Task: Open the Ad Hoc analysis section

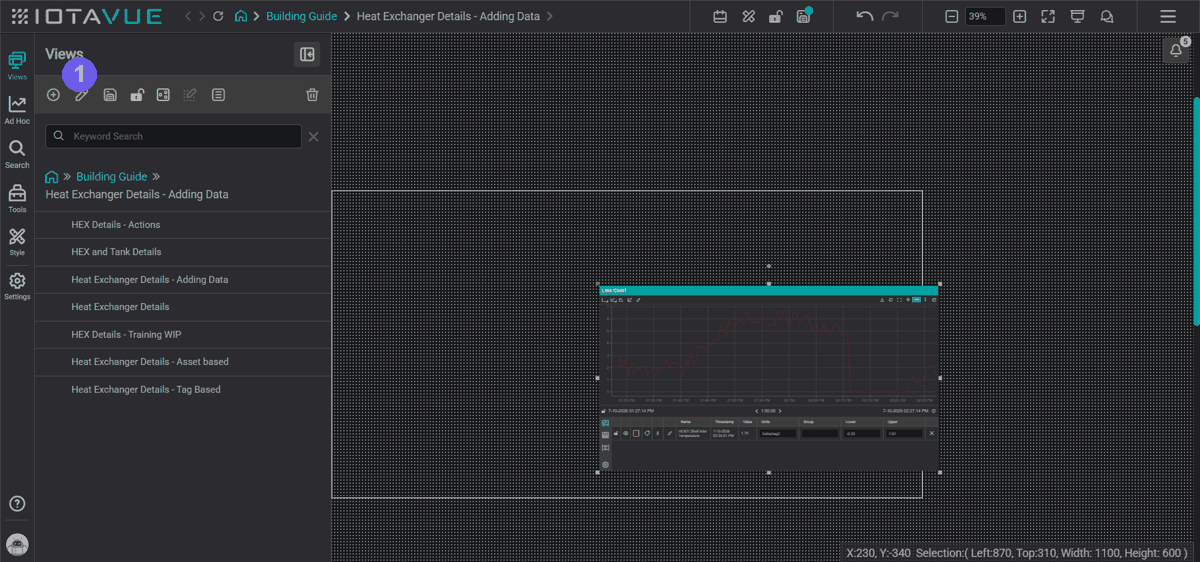Action: (x=17, y=110)
